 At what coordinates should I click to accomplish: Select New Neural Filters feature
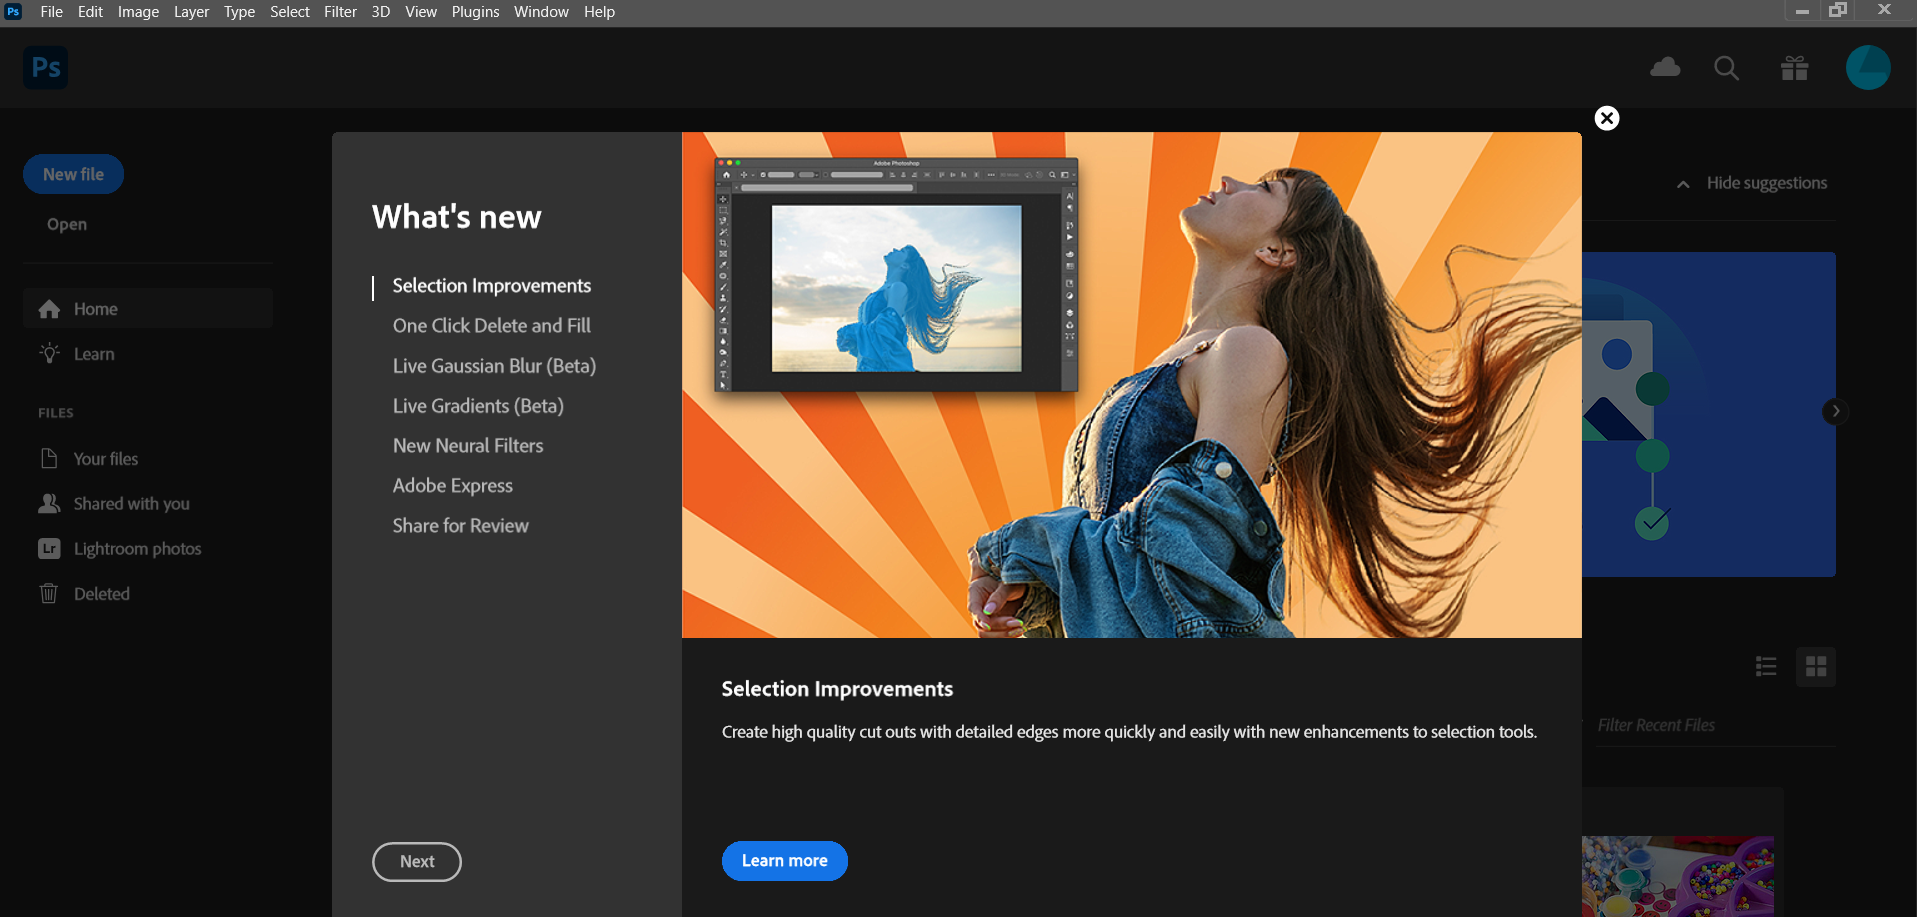tap(468, 446)
